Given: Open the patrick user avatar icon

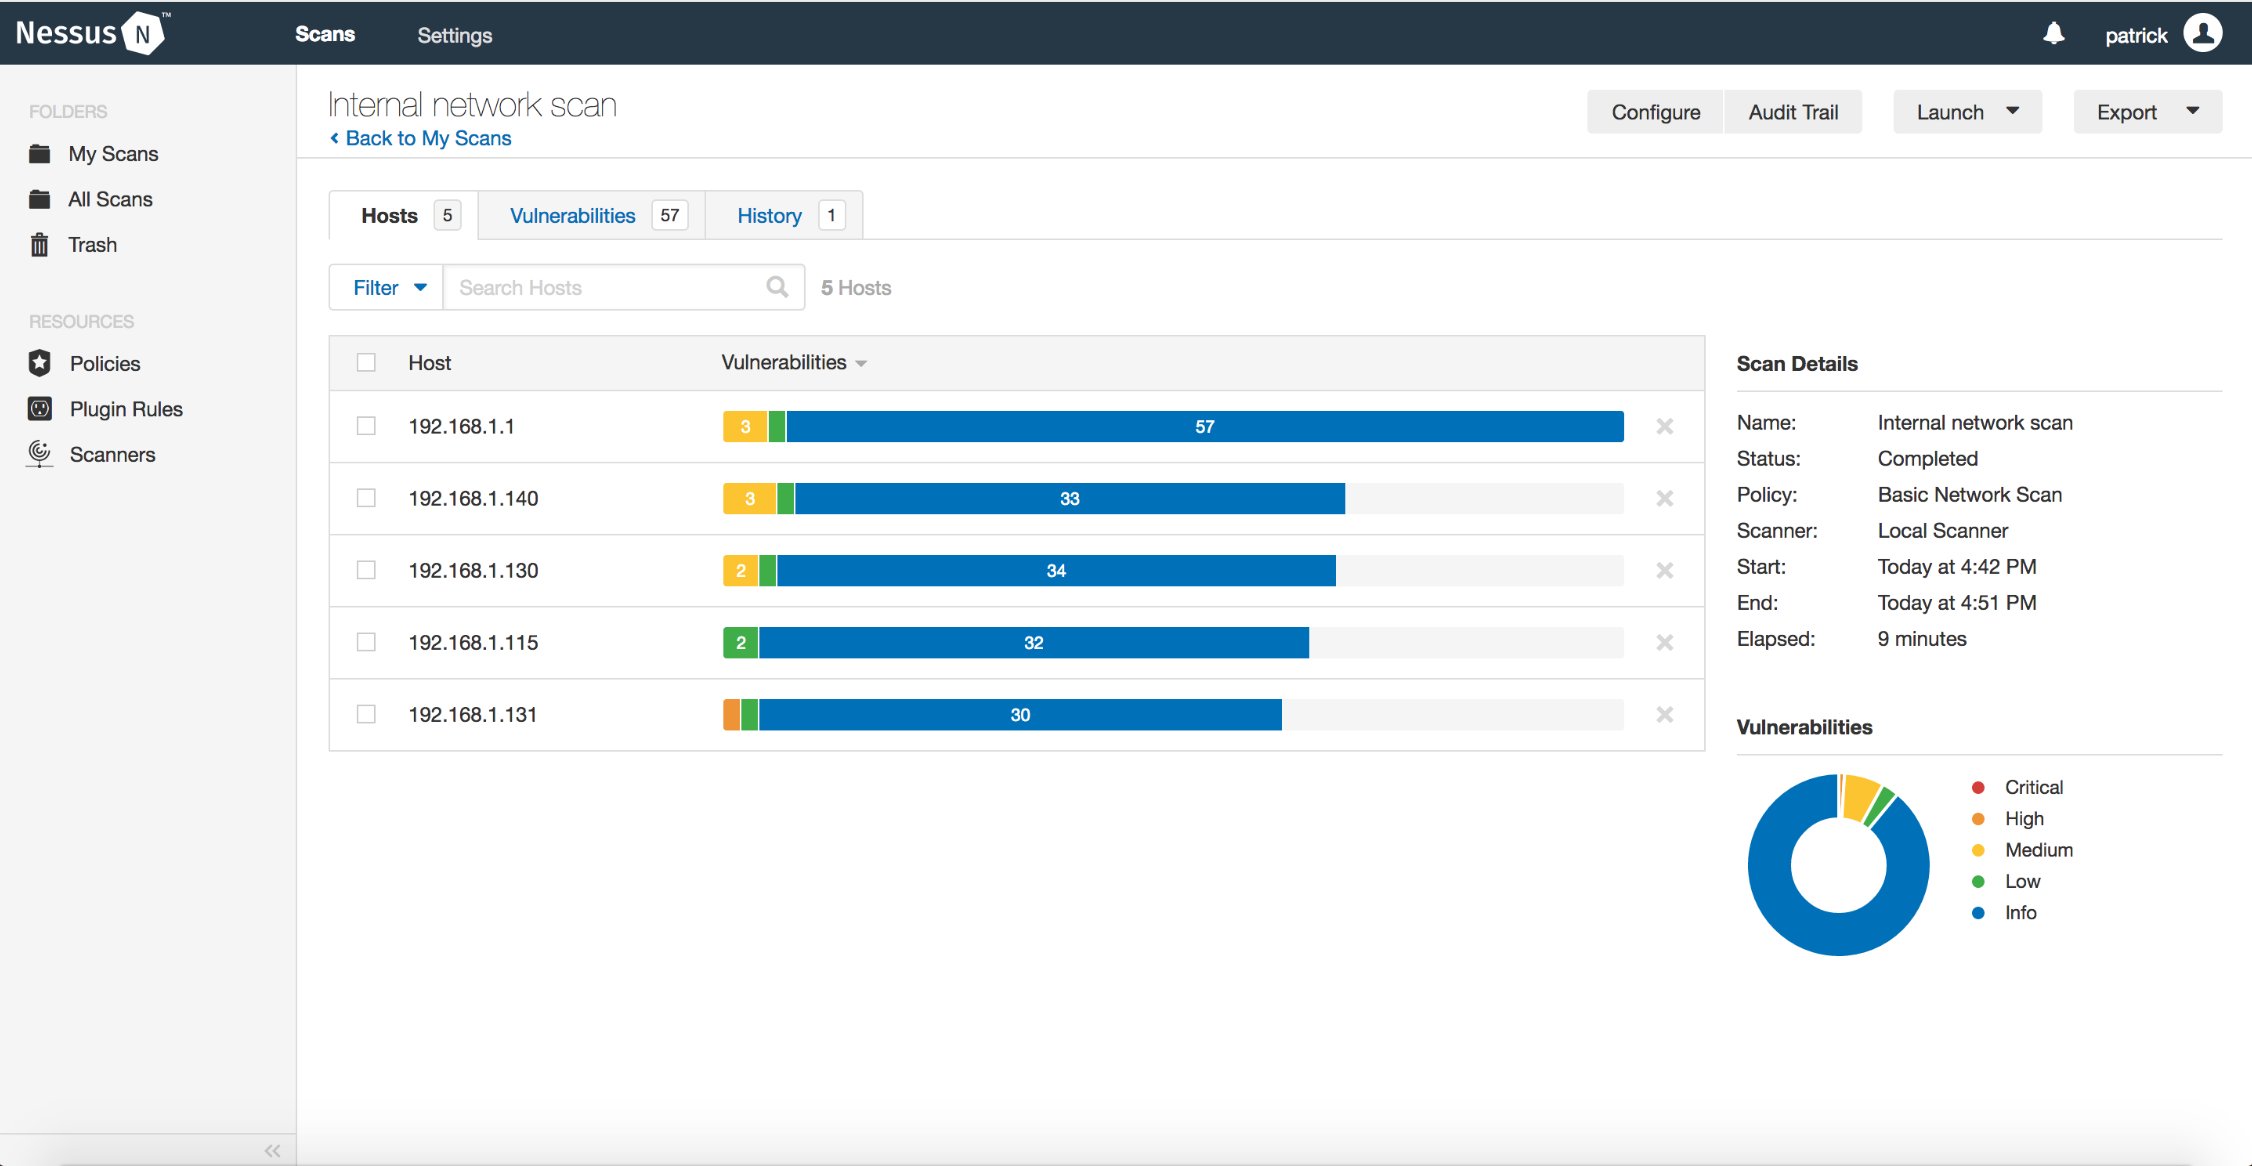Looking at the screenshot, I should [2202, 33].
